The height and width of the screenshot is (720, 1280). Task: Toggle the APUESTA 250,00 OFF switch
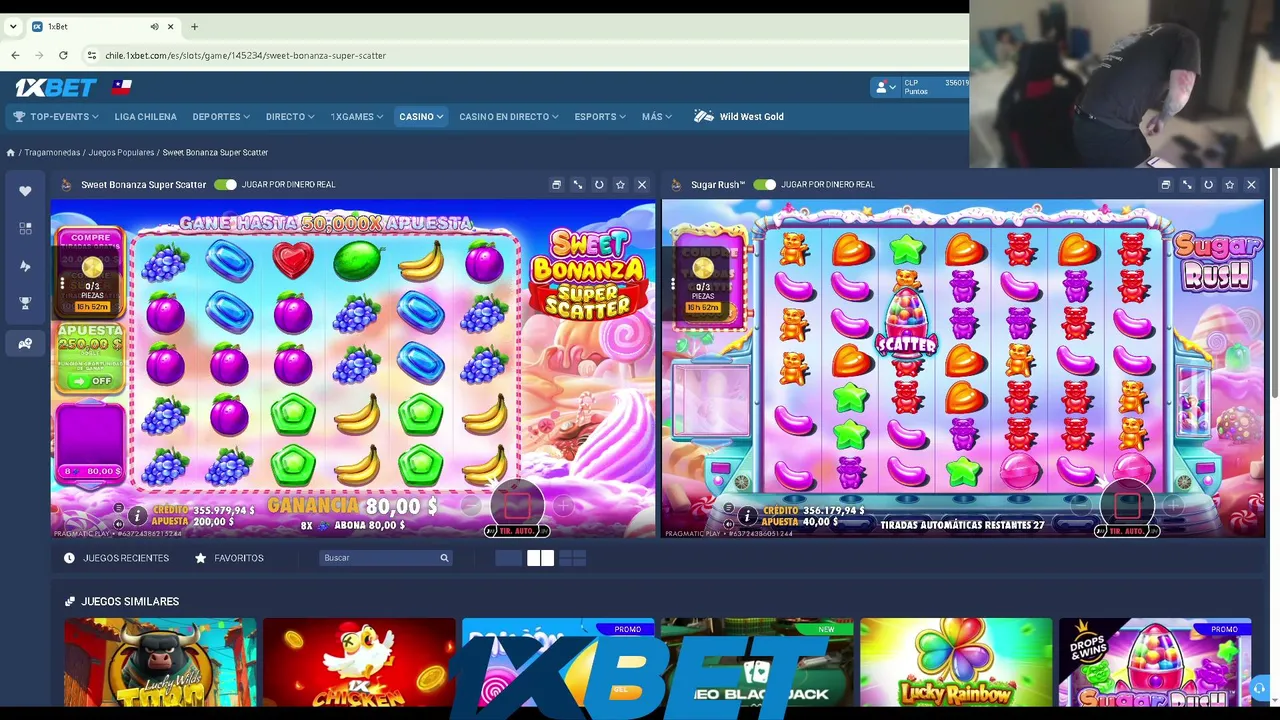point(91,381)
